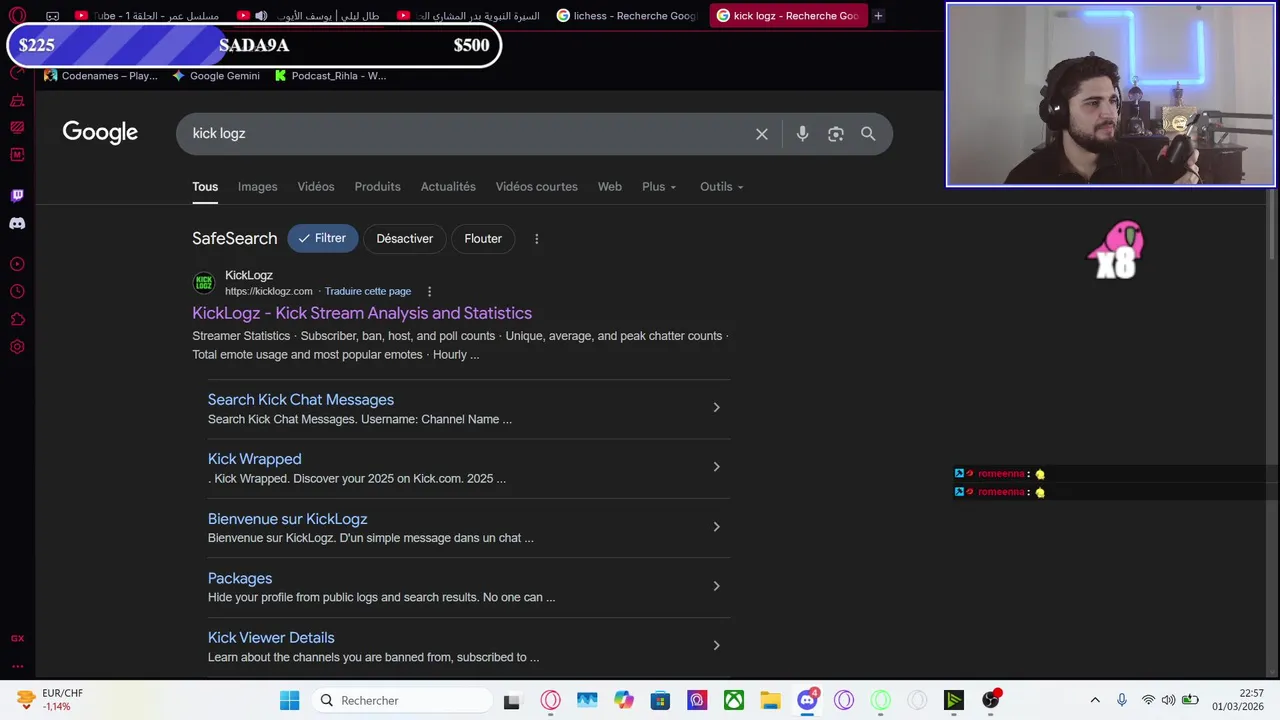Click the KickLogz site favicon

pyautogui.click(x=204, y=283)
